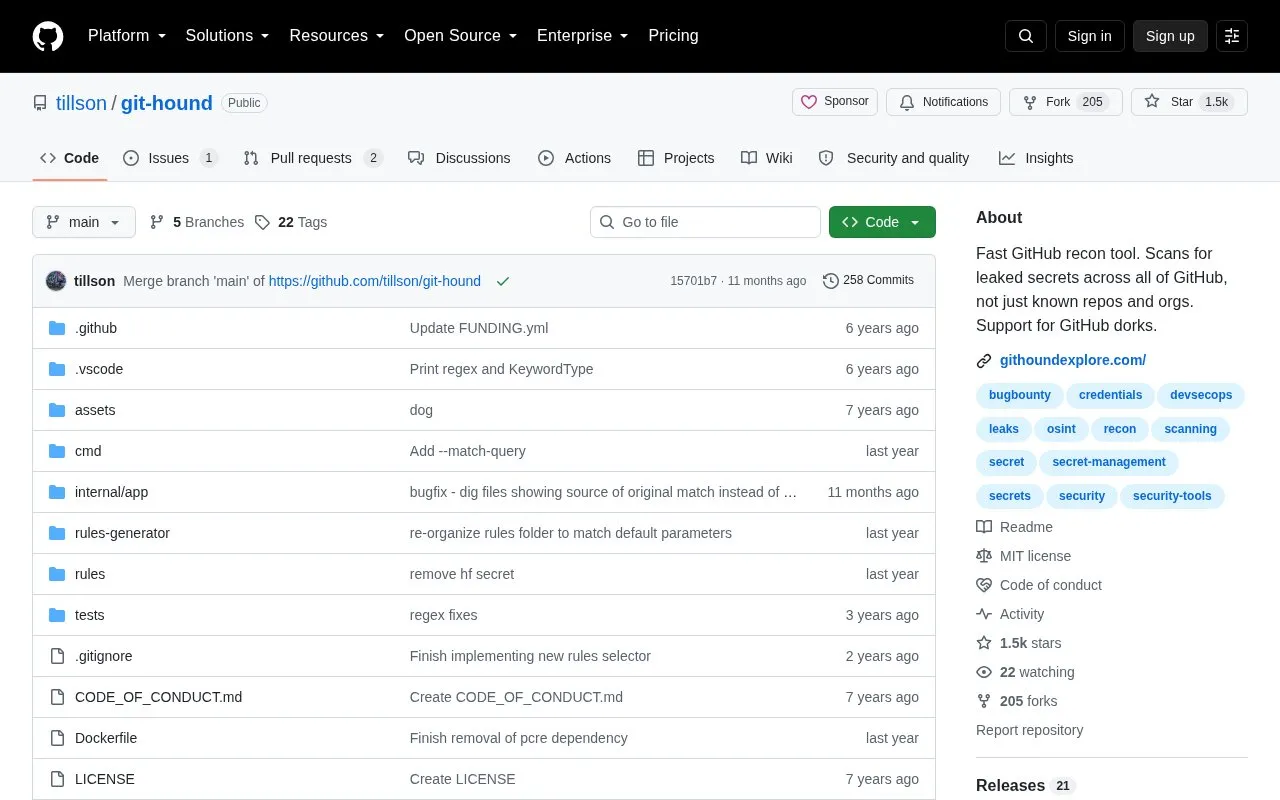Open appearance settings icon in header
This screenshot has width=1280, height=800.
[x=1232, y=36]
